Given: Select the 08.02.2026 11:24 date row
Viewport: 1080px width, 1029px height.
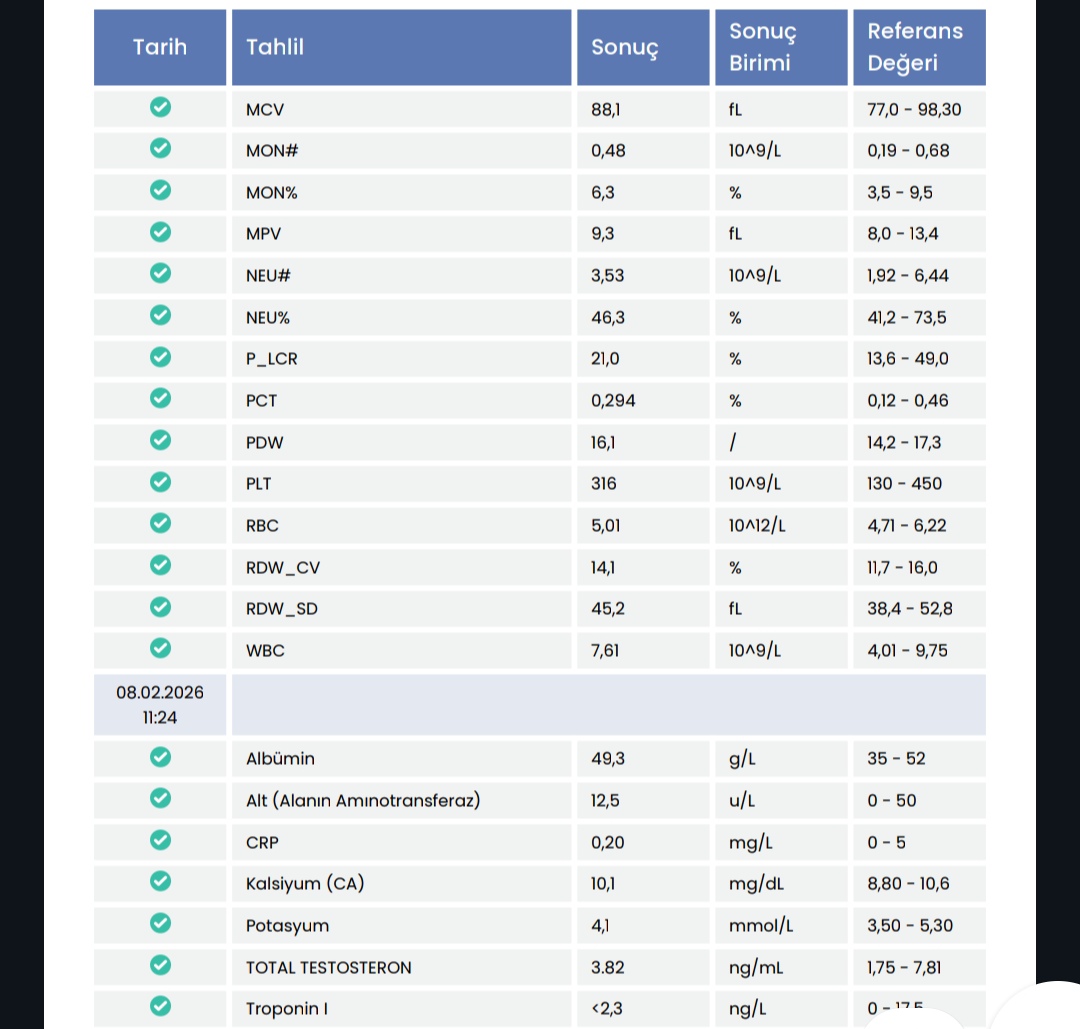Looking at the screenshot, I should [x=160, y=704].
